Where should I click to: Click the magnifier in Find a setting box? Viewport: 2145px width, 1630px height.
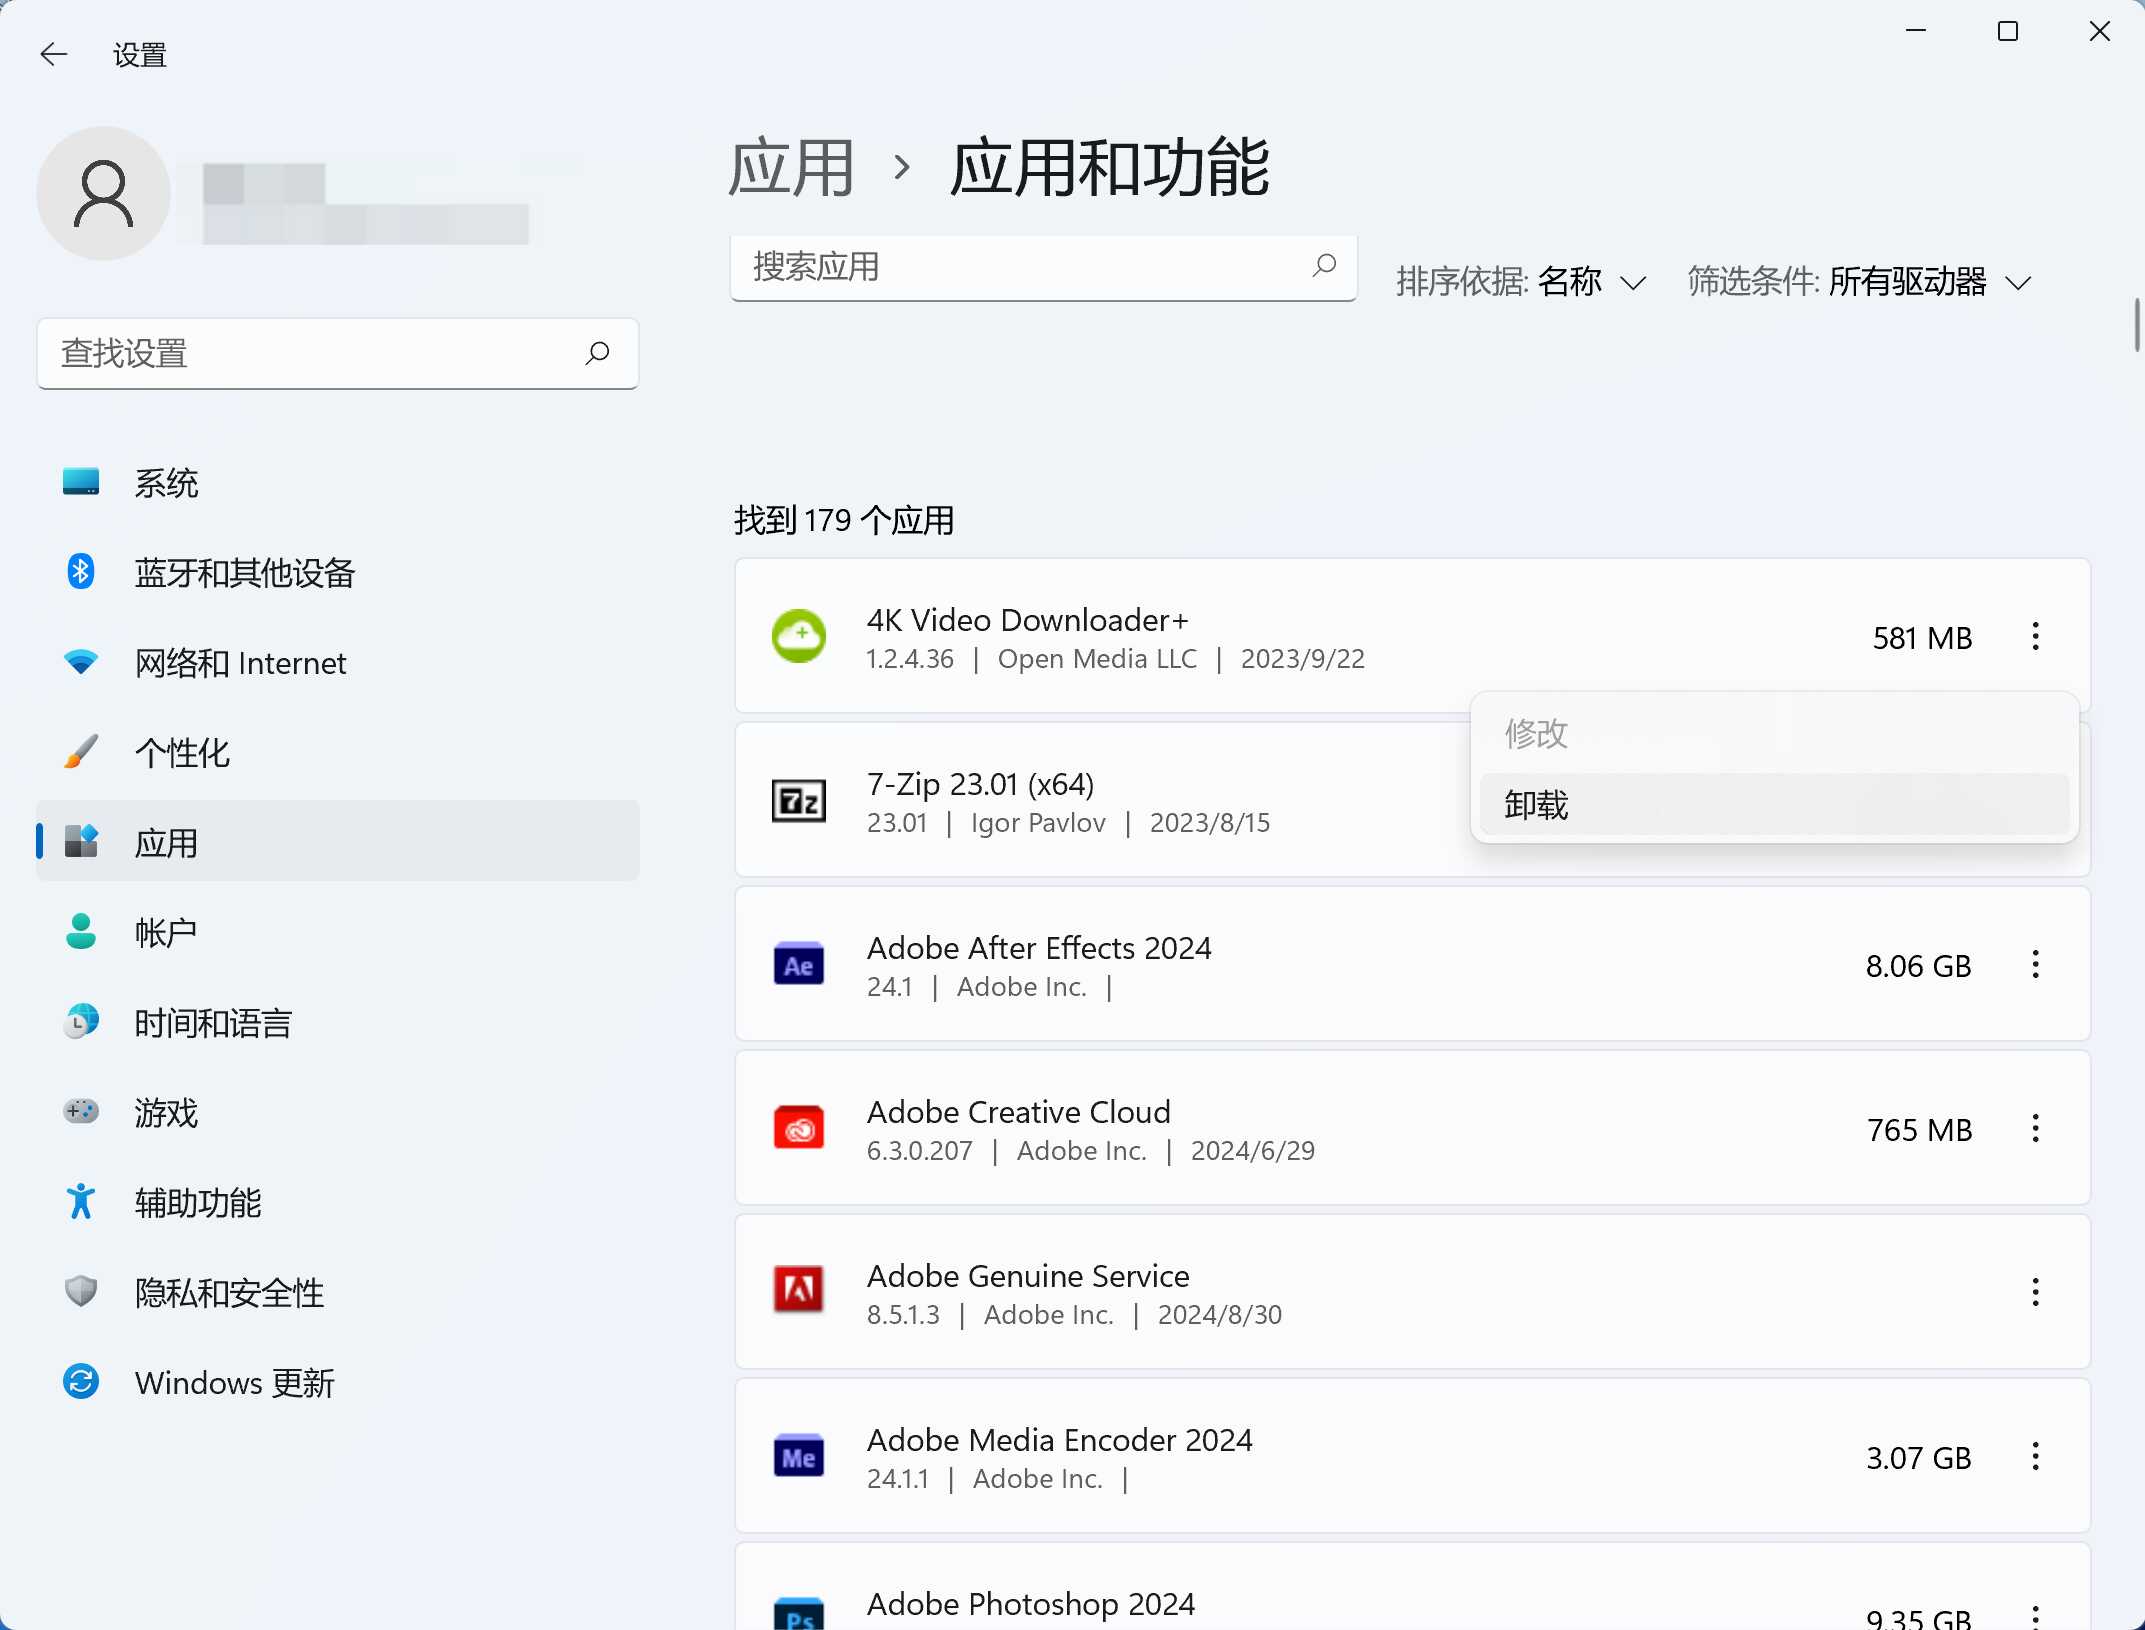point(597,353)
